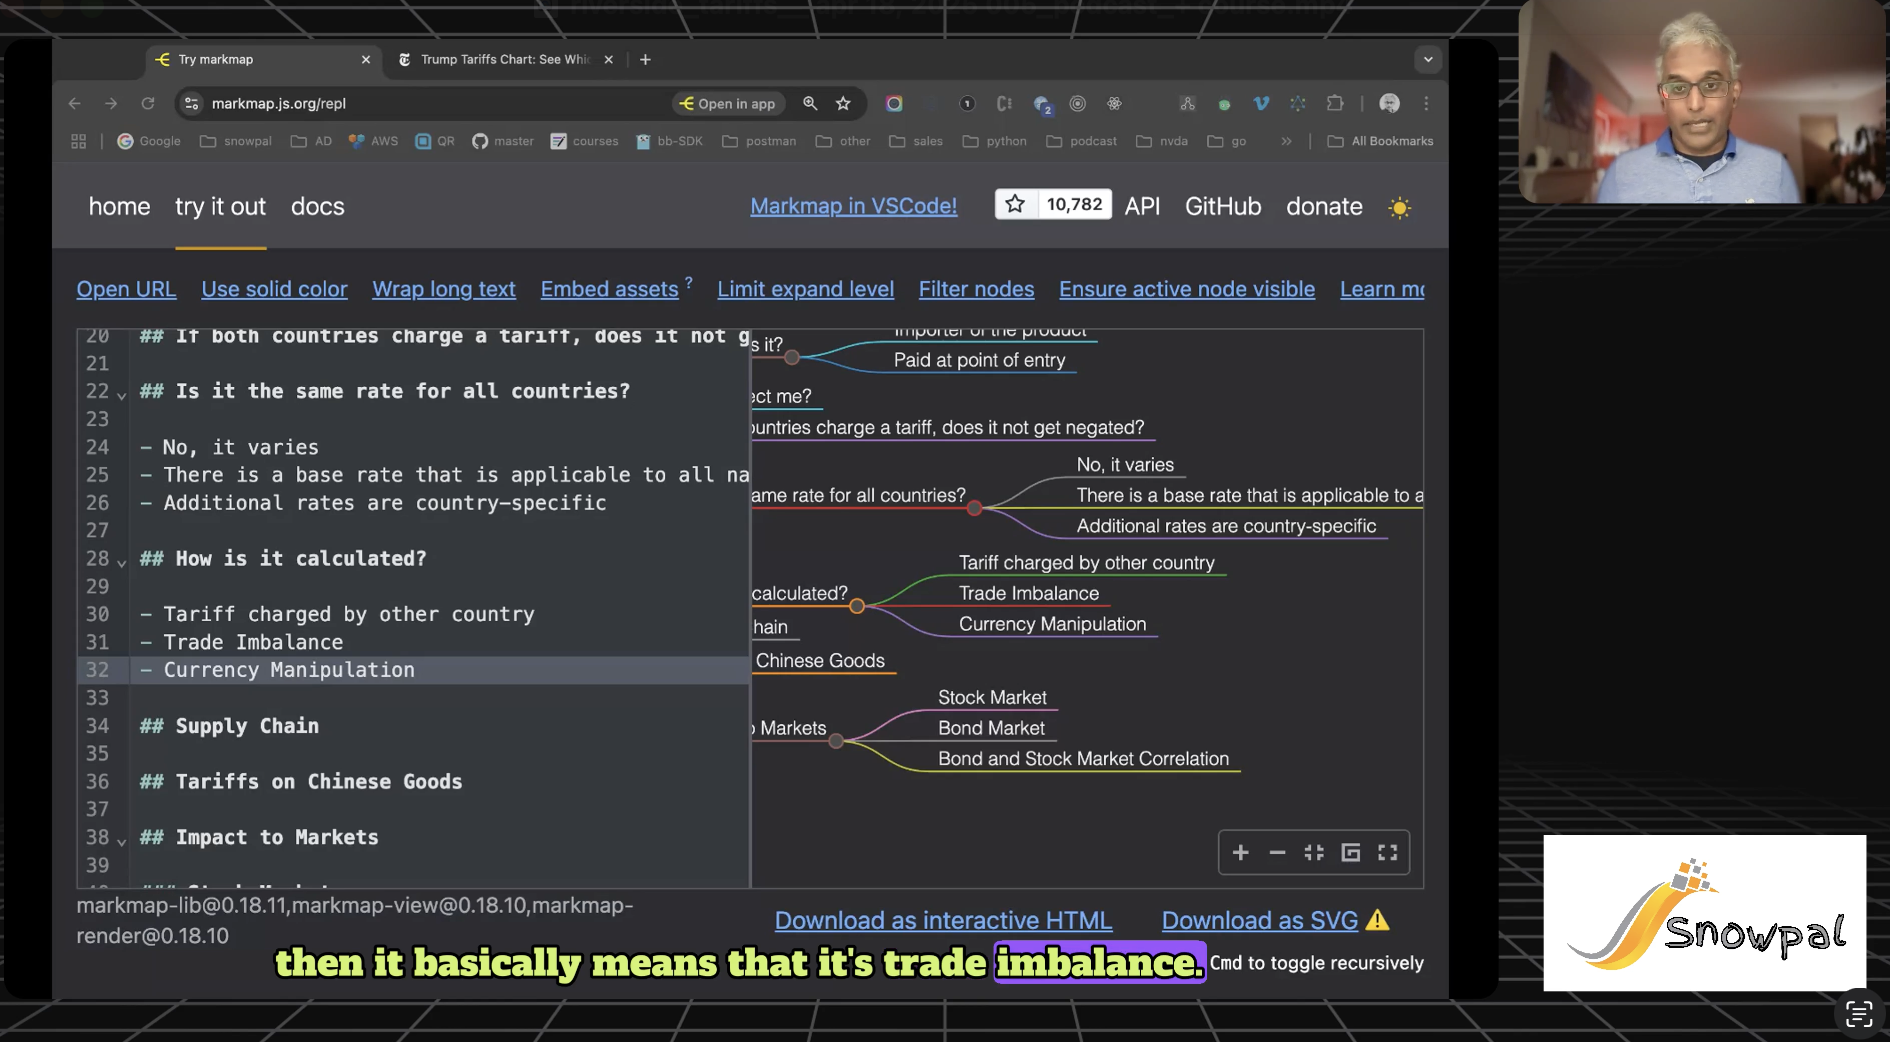Toggle the Markets node circle
This screenshot has width=1890, height=1042.
pyautogui.click(x=836, y=741)
